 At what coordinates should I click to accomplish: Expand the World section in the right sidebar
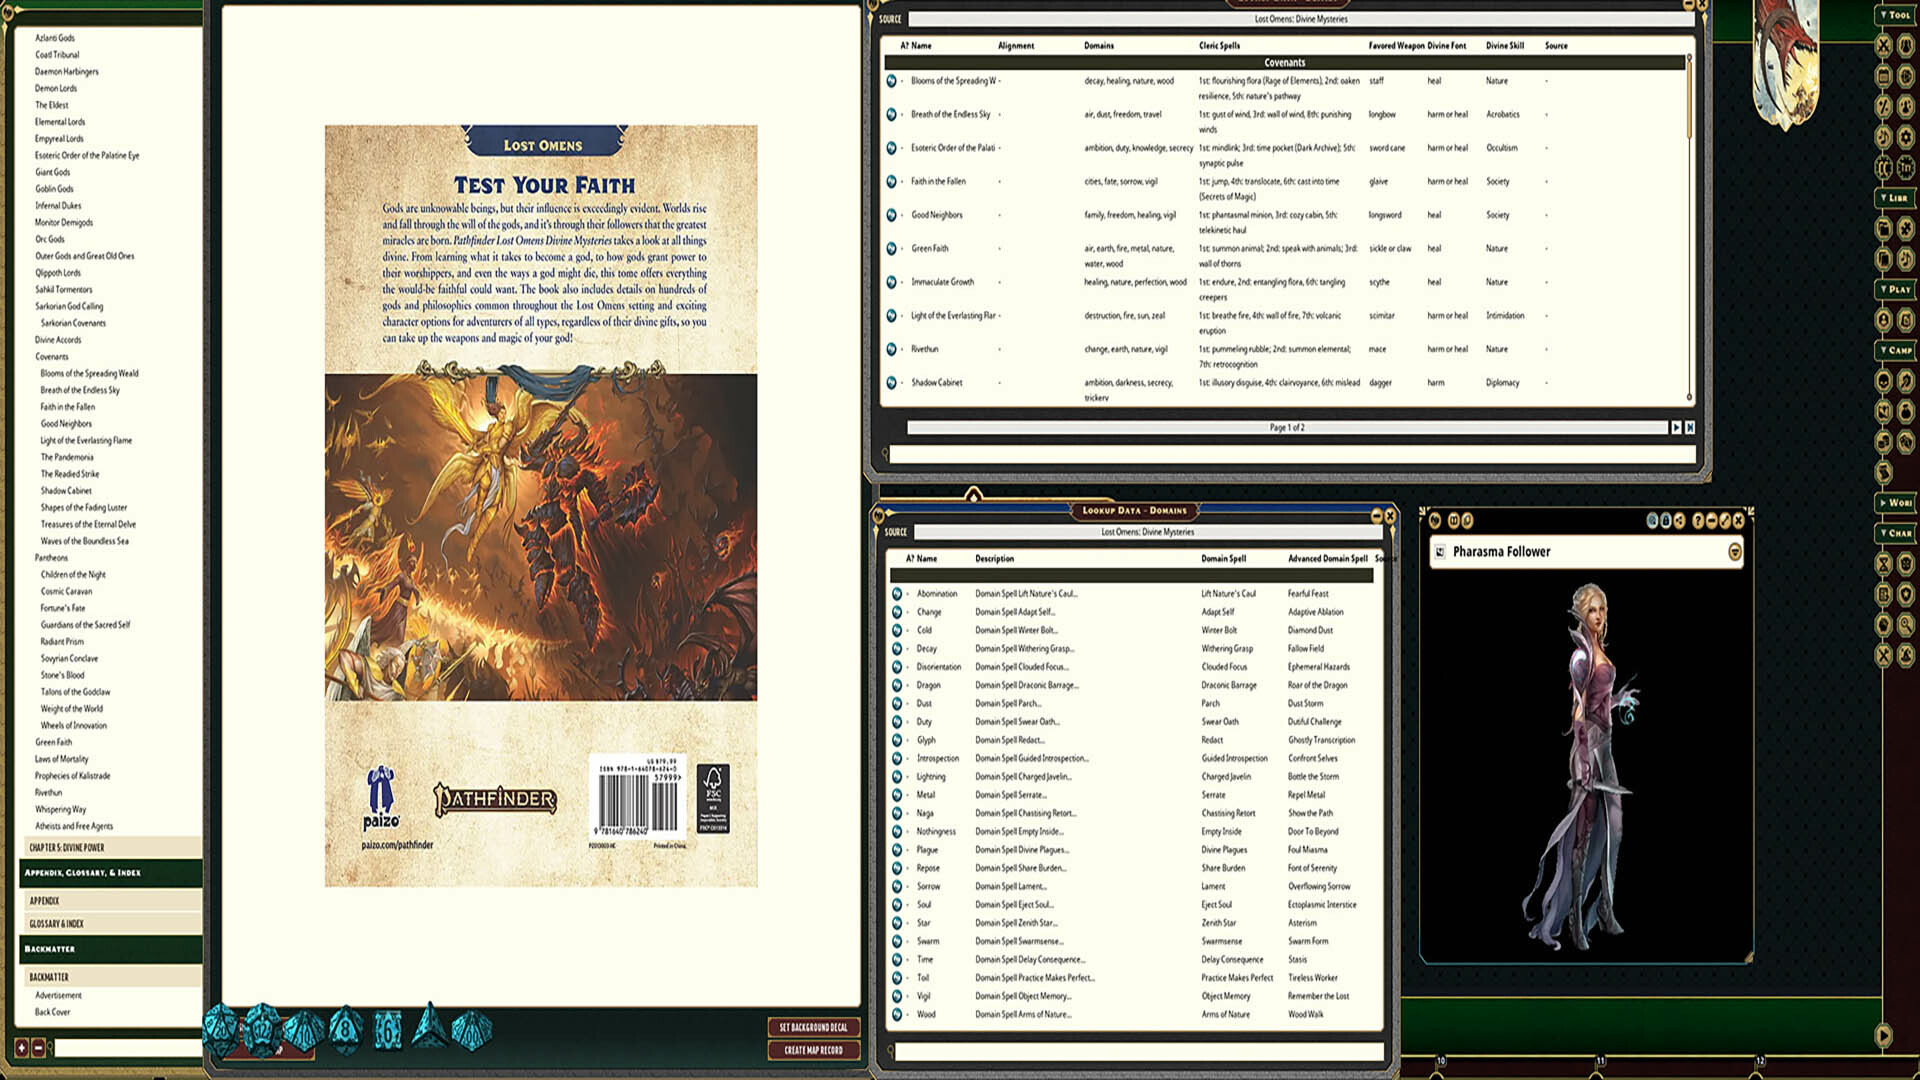coord(1898,501)
